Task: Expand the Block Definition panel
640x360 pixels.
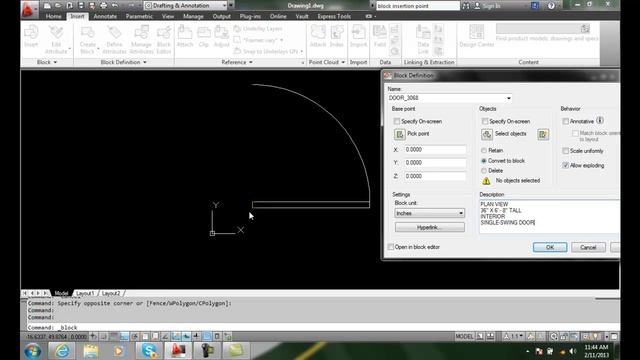Action: tap(123, 62)
